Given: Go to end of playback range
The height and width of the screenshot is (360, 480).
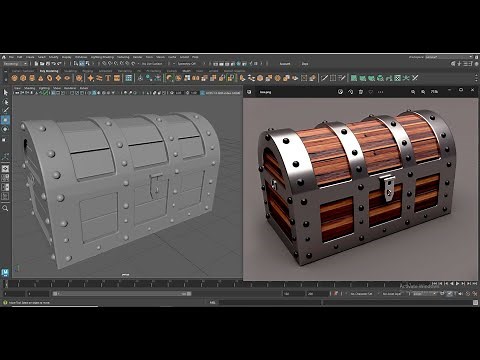Looking at the screenshot, I should click(475, 283).
